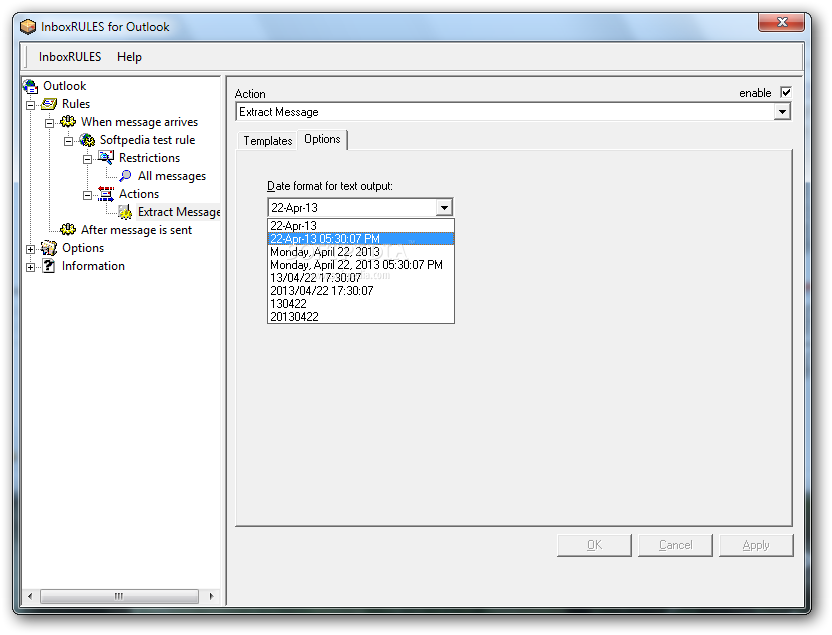832x635 pixels.
Task: Choose 'Monday, April 22, 2013' format
Action: tap(361, 252)
